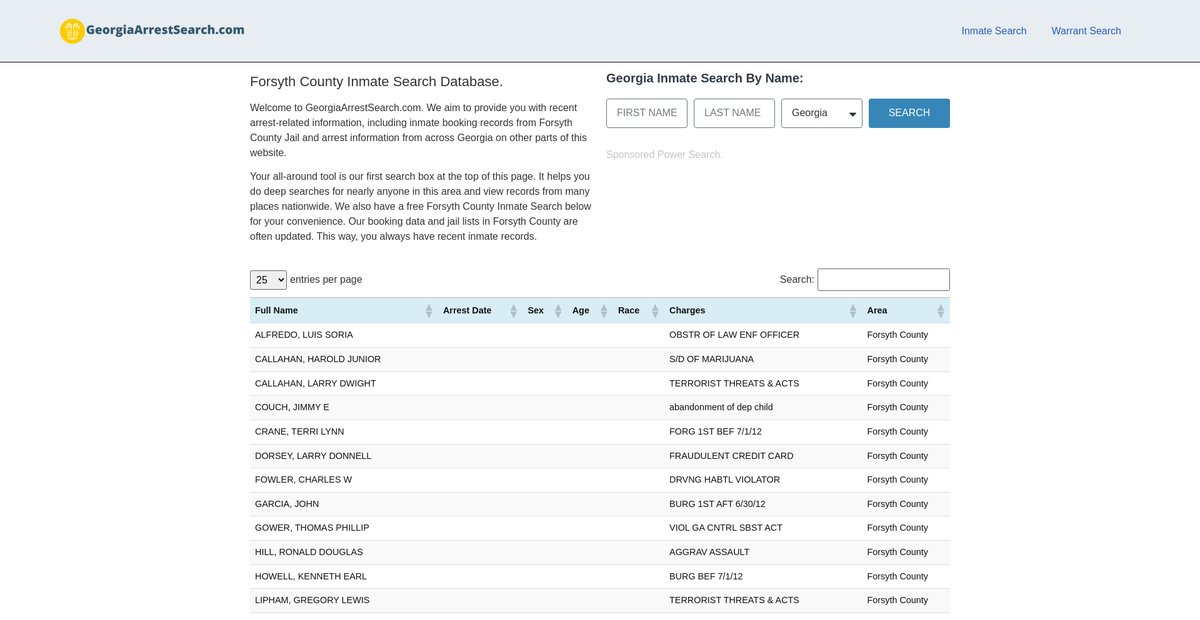Sort by Sex column arrow icon
This screenshot has height=620, width=1200.
(x=558, y=311)
